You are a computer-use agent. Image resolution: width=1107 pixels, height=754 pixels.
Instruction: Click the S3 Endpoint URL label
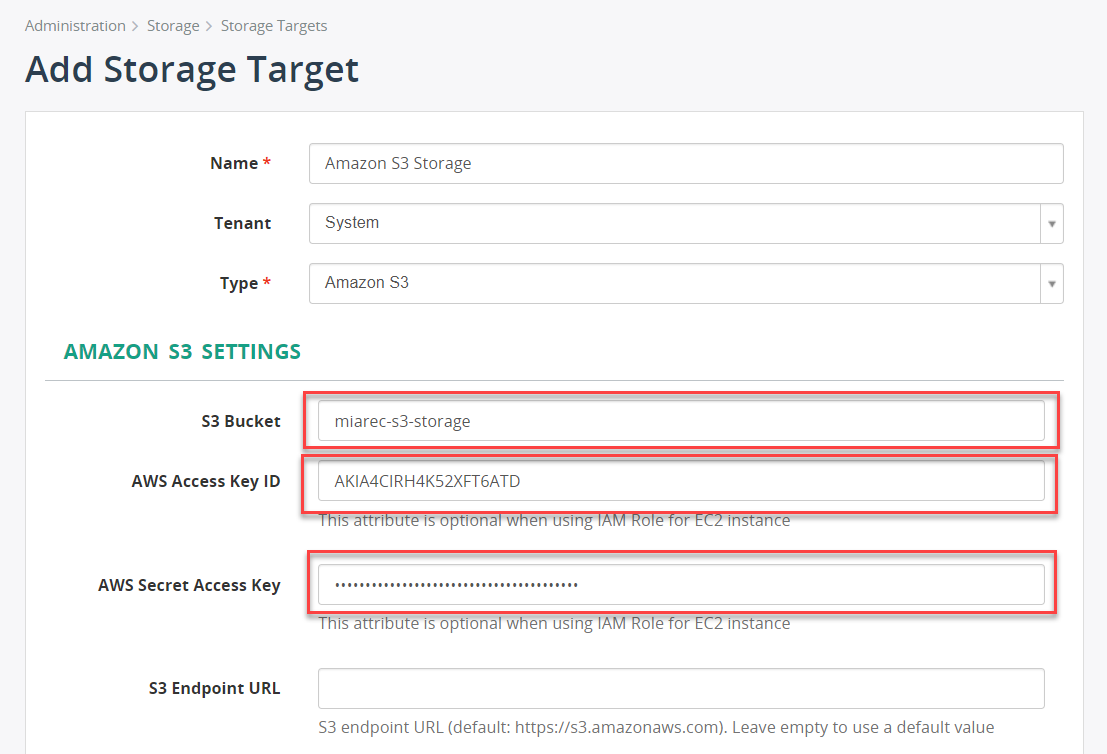pos(214,688)
